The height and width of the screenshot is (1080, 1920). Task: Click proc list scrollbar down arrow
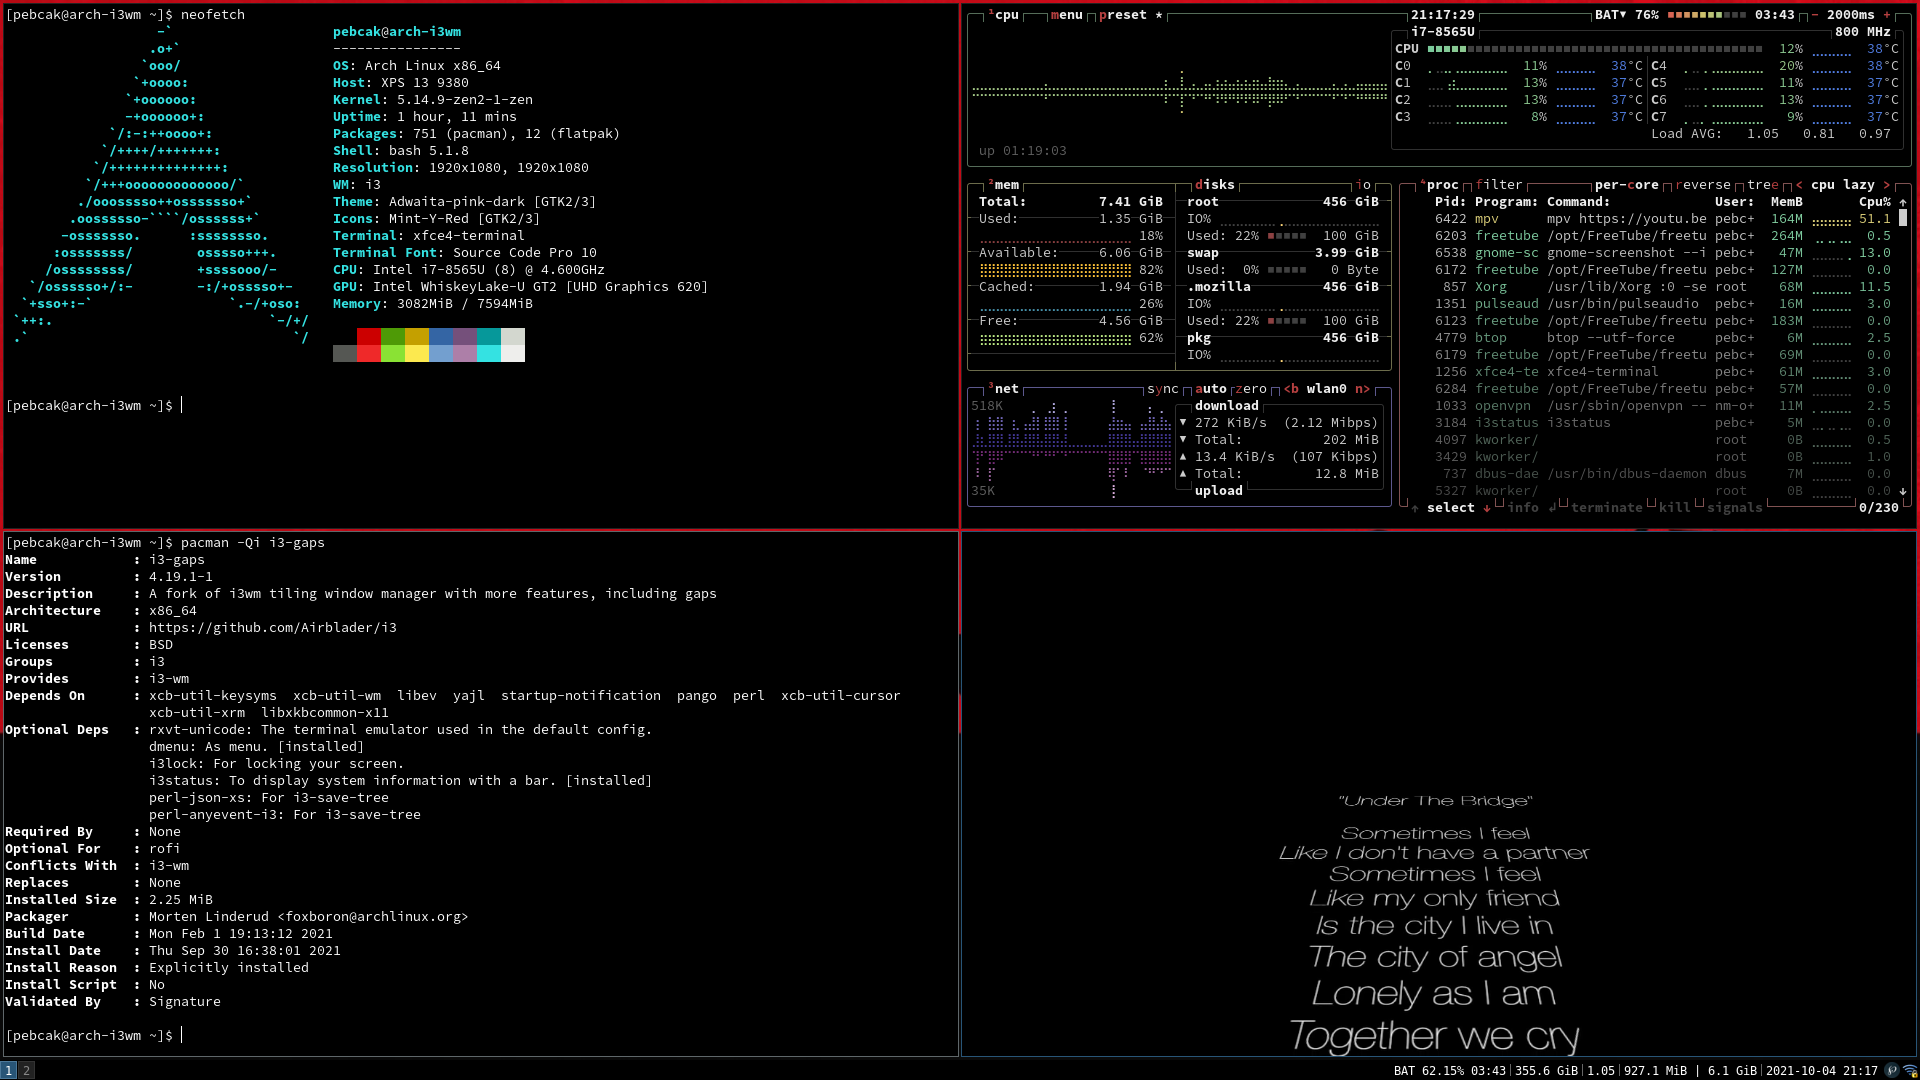1903,491
